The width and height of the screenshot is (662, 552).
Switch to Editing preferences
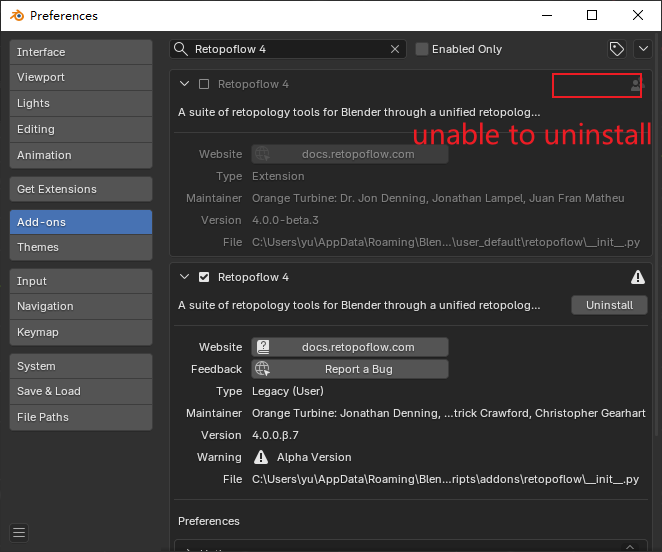[81, 129]
